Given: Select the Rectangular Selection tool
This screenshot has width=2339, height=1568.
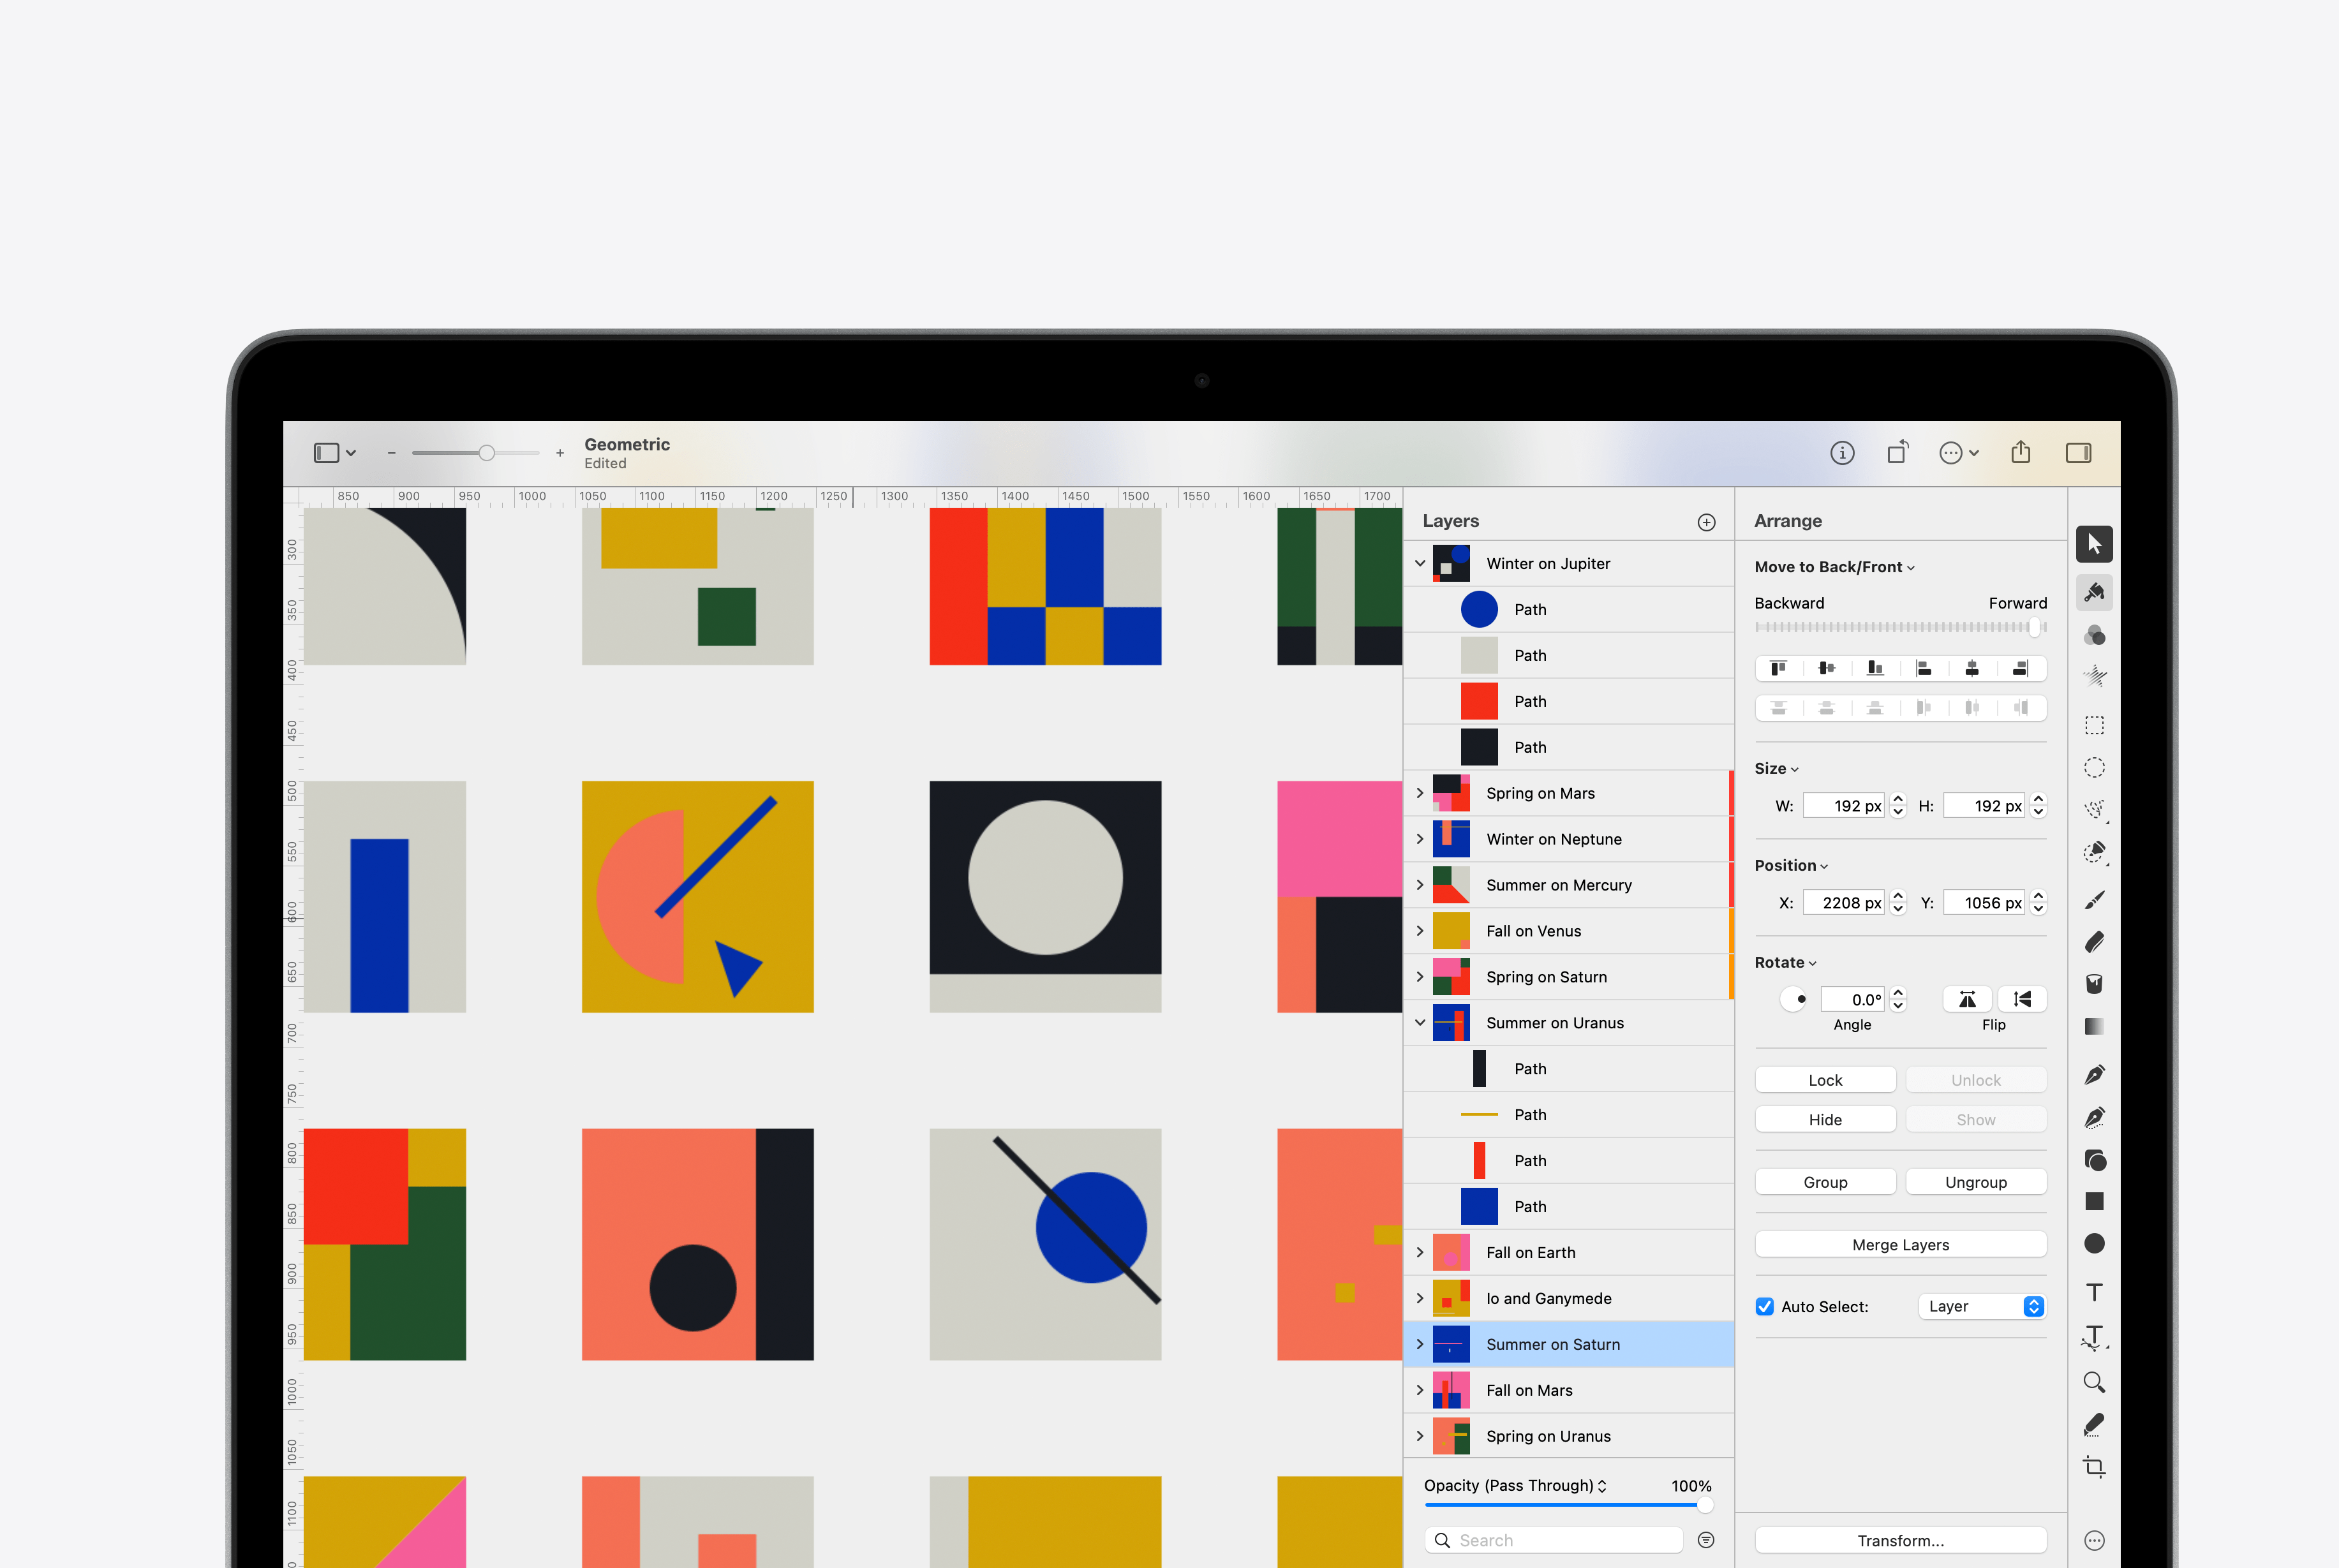Looking at the screenshot, I should (2094, 725).
